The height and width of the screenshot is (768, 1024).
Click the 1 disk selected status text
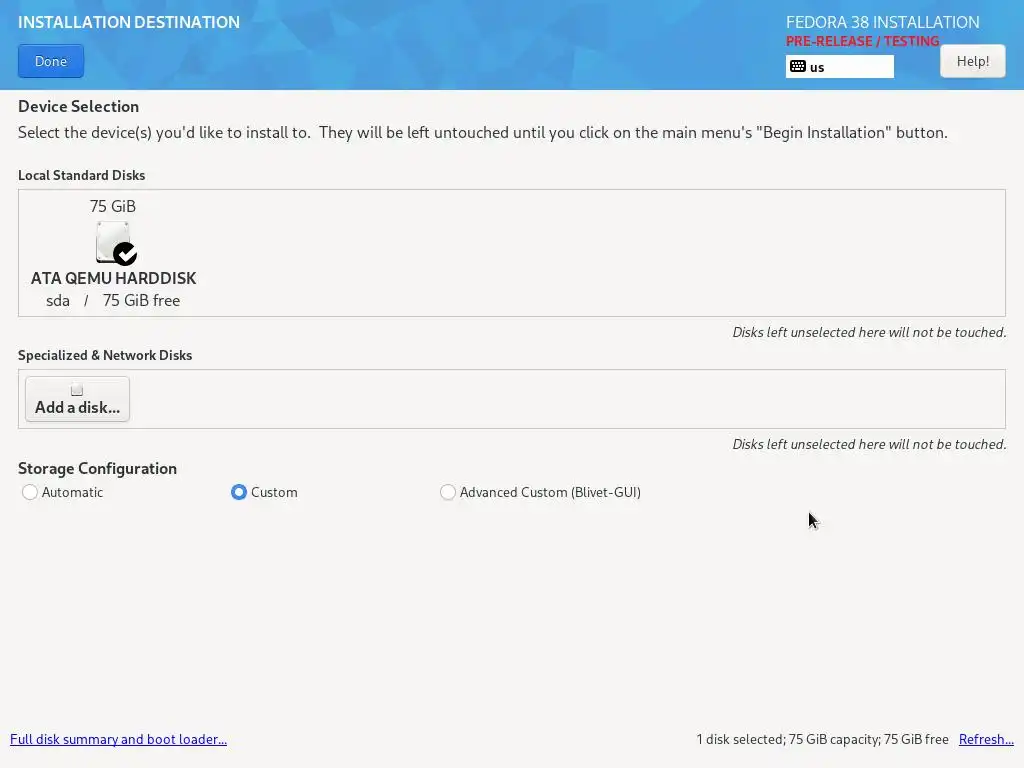click(822, 739)
